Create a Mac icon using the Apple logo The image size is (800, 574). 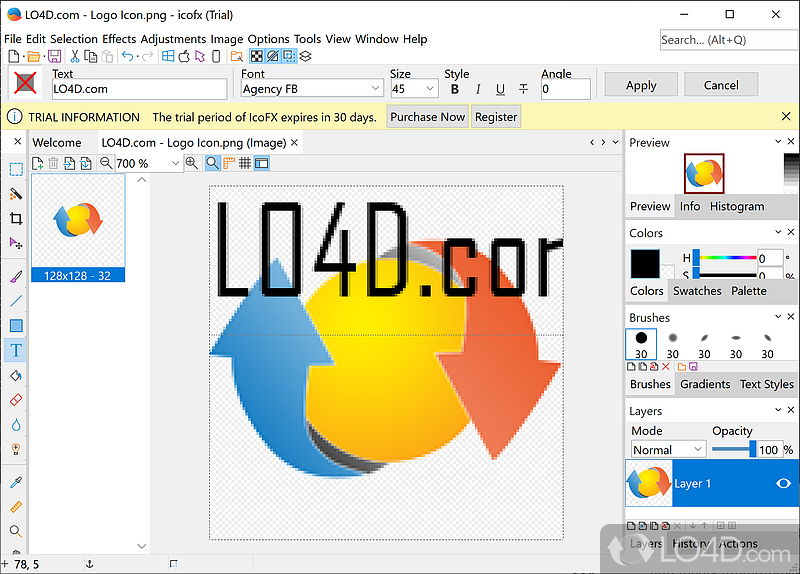pyautogui.click(x=184, y=56)
